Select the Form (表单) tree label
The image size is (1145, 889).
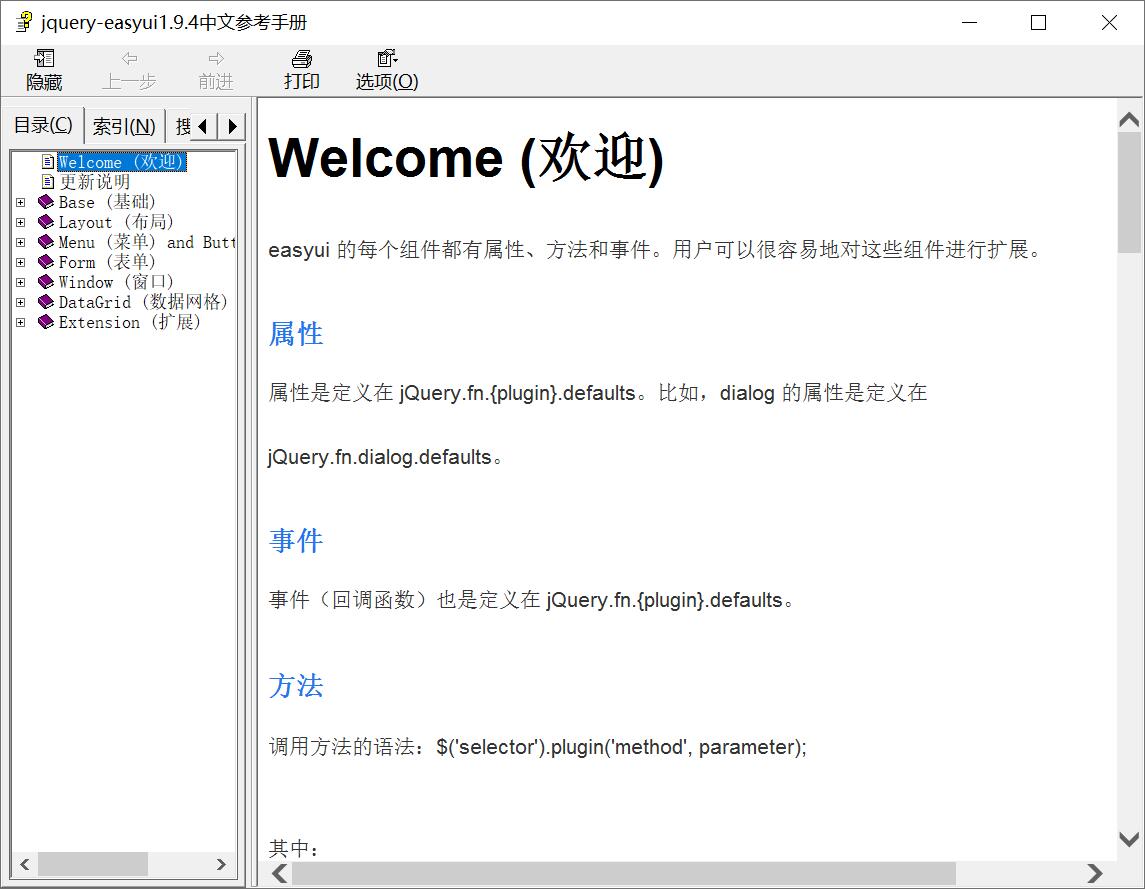107,262
